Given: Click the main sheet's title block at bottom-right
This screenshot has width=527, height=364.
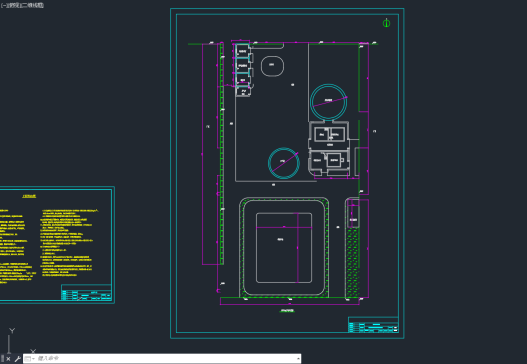Looking at the screenshot, I should (373, 325).
